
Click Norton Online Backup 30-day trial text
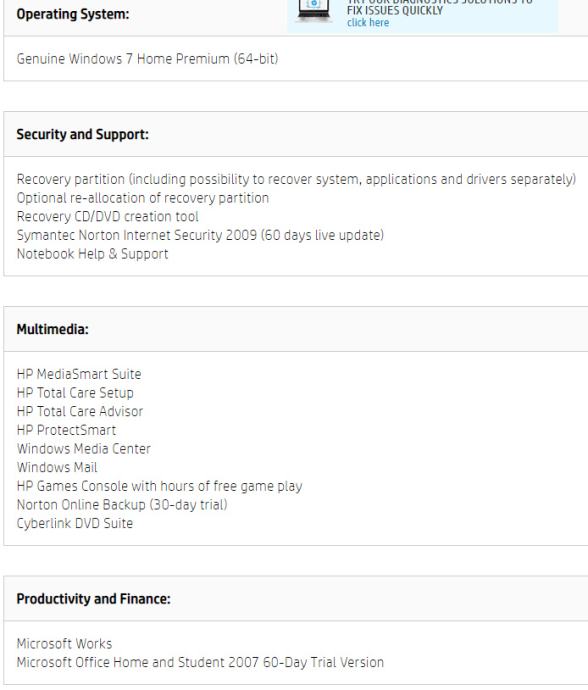point(122,505)
